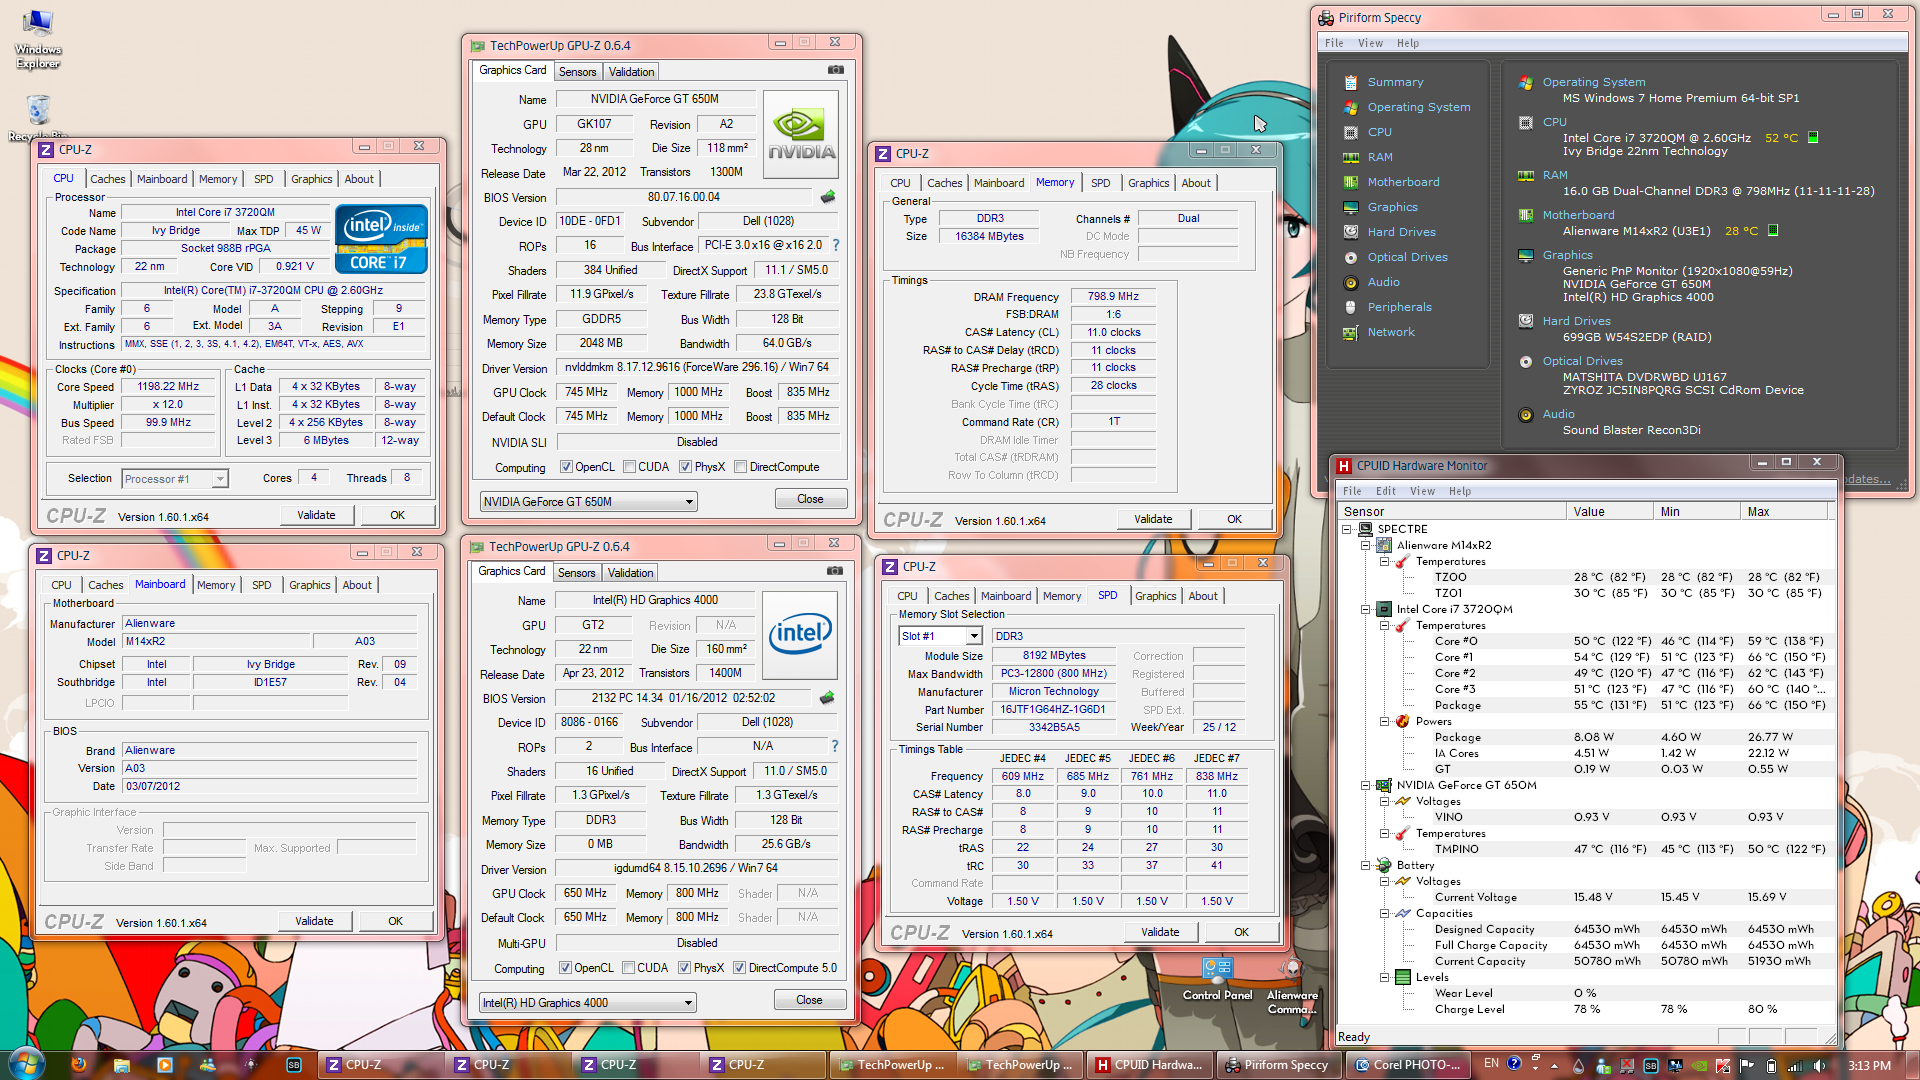Click the volume speaker tray icon
Image resolution: width=1920 pixels, height=1080 pixels.
click(x=1820, y=1066)
